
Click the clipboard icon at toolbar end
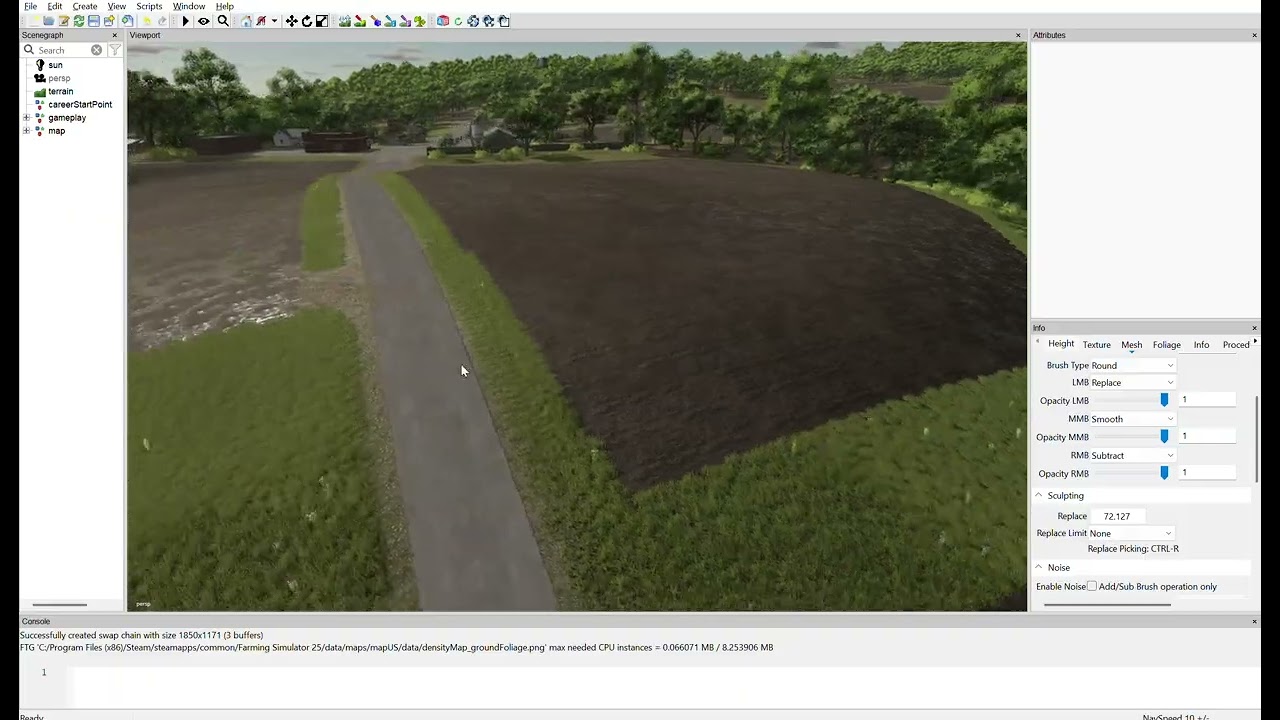[504, 21]
